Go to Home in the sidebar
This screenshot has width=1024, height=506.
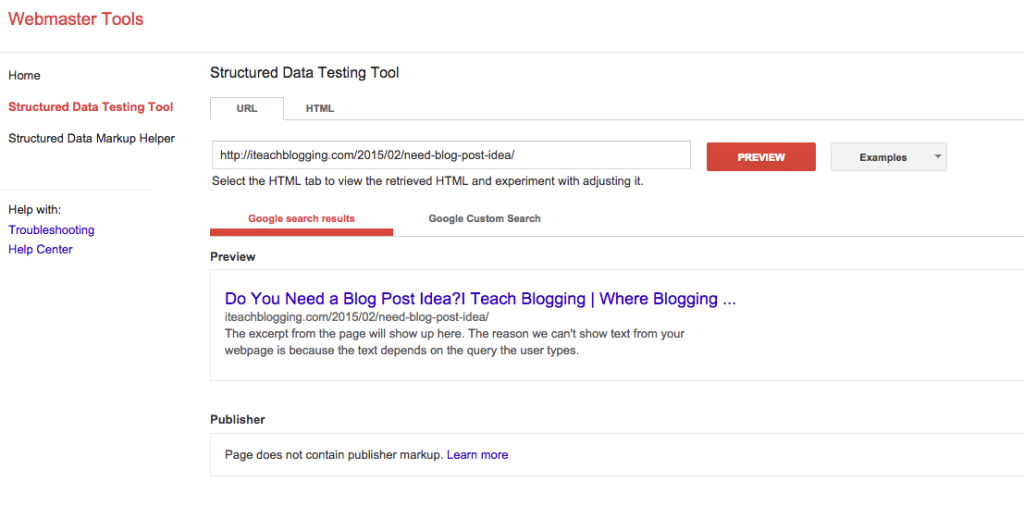click(x=24, y=76)
